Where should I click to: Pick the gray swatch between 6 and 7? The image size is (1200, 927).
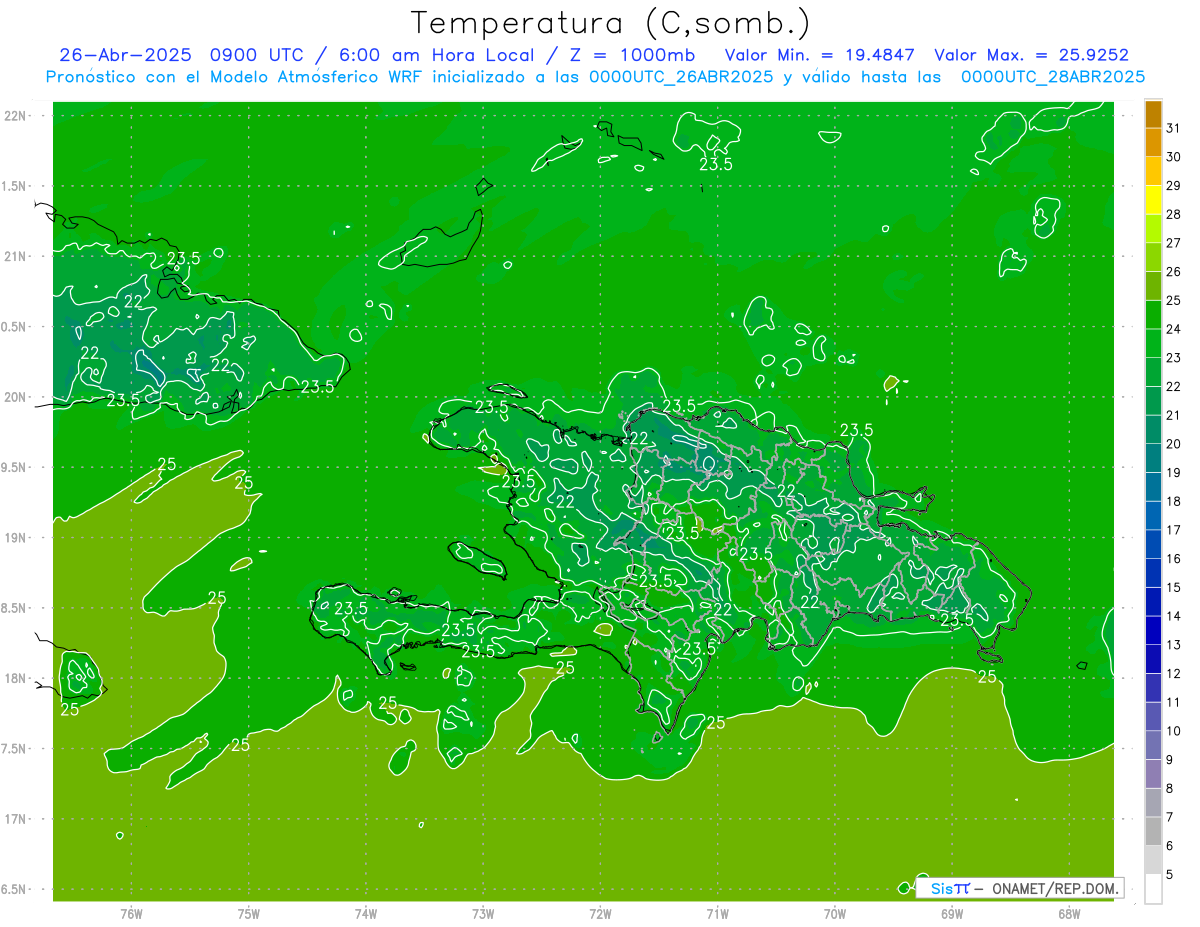point(1154,832)
